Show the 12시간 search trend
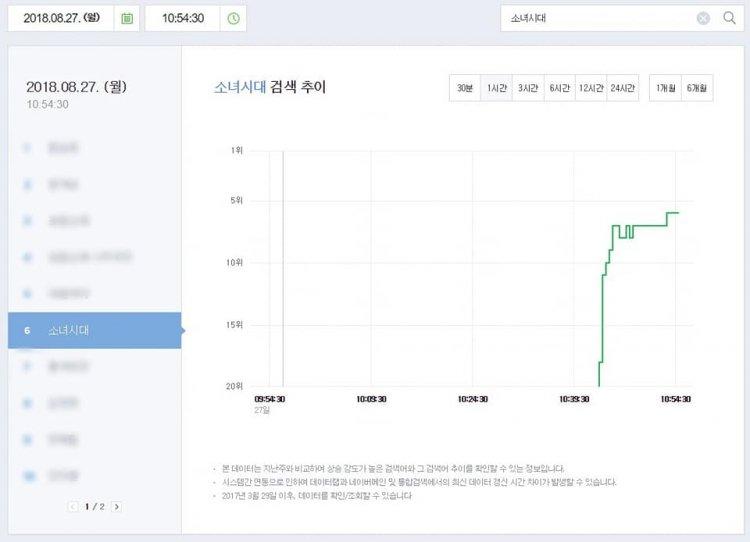 (590, 88)
